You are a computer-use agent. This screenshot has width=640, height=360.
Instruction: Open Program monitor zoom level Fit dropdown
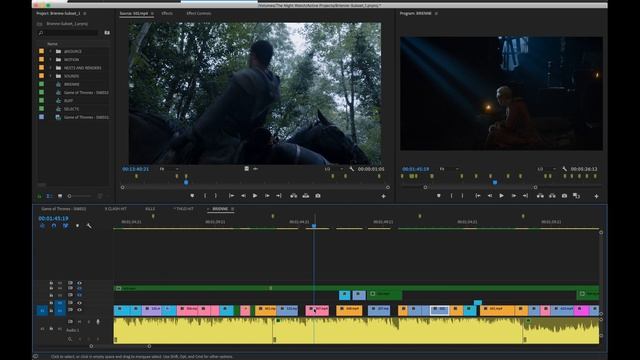click(x=449, y=169)
